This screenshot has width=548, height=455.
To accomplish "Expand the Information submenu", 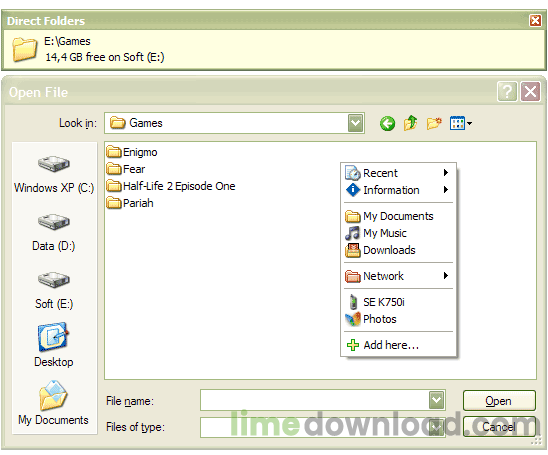I will click(x=398, y=190).
